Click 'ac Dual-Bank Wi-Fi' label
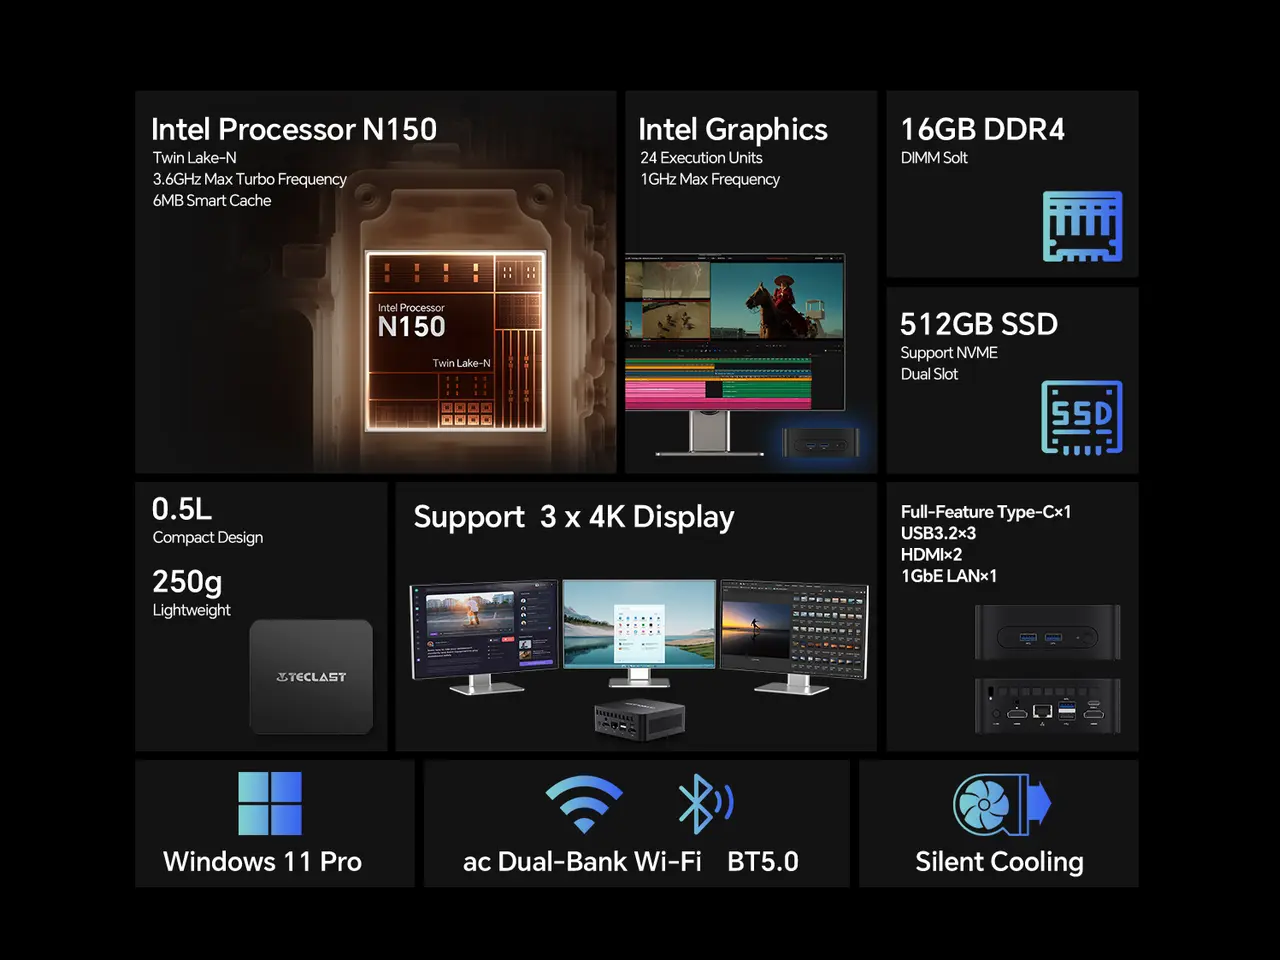Image resolution: width=1280 pixels, height=960 pixels. pyautogui.click(x=582, y=862)
